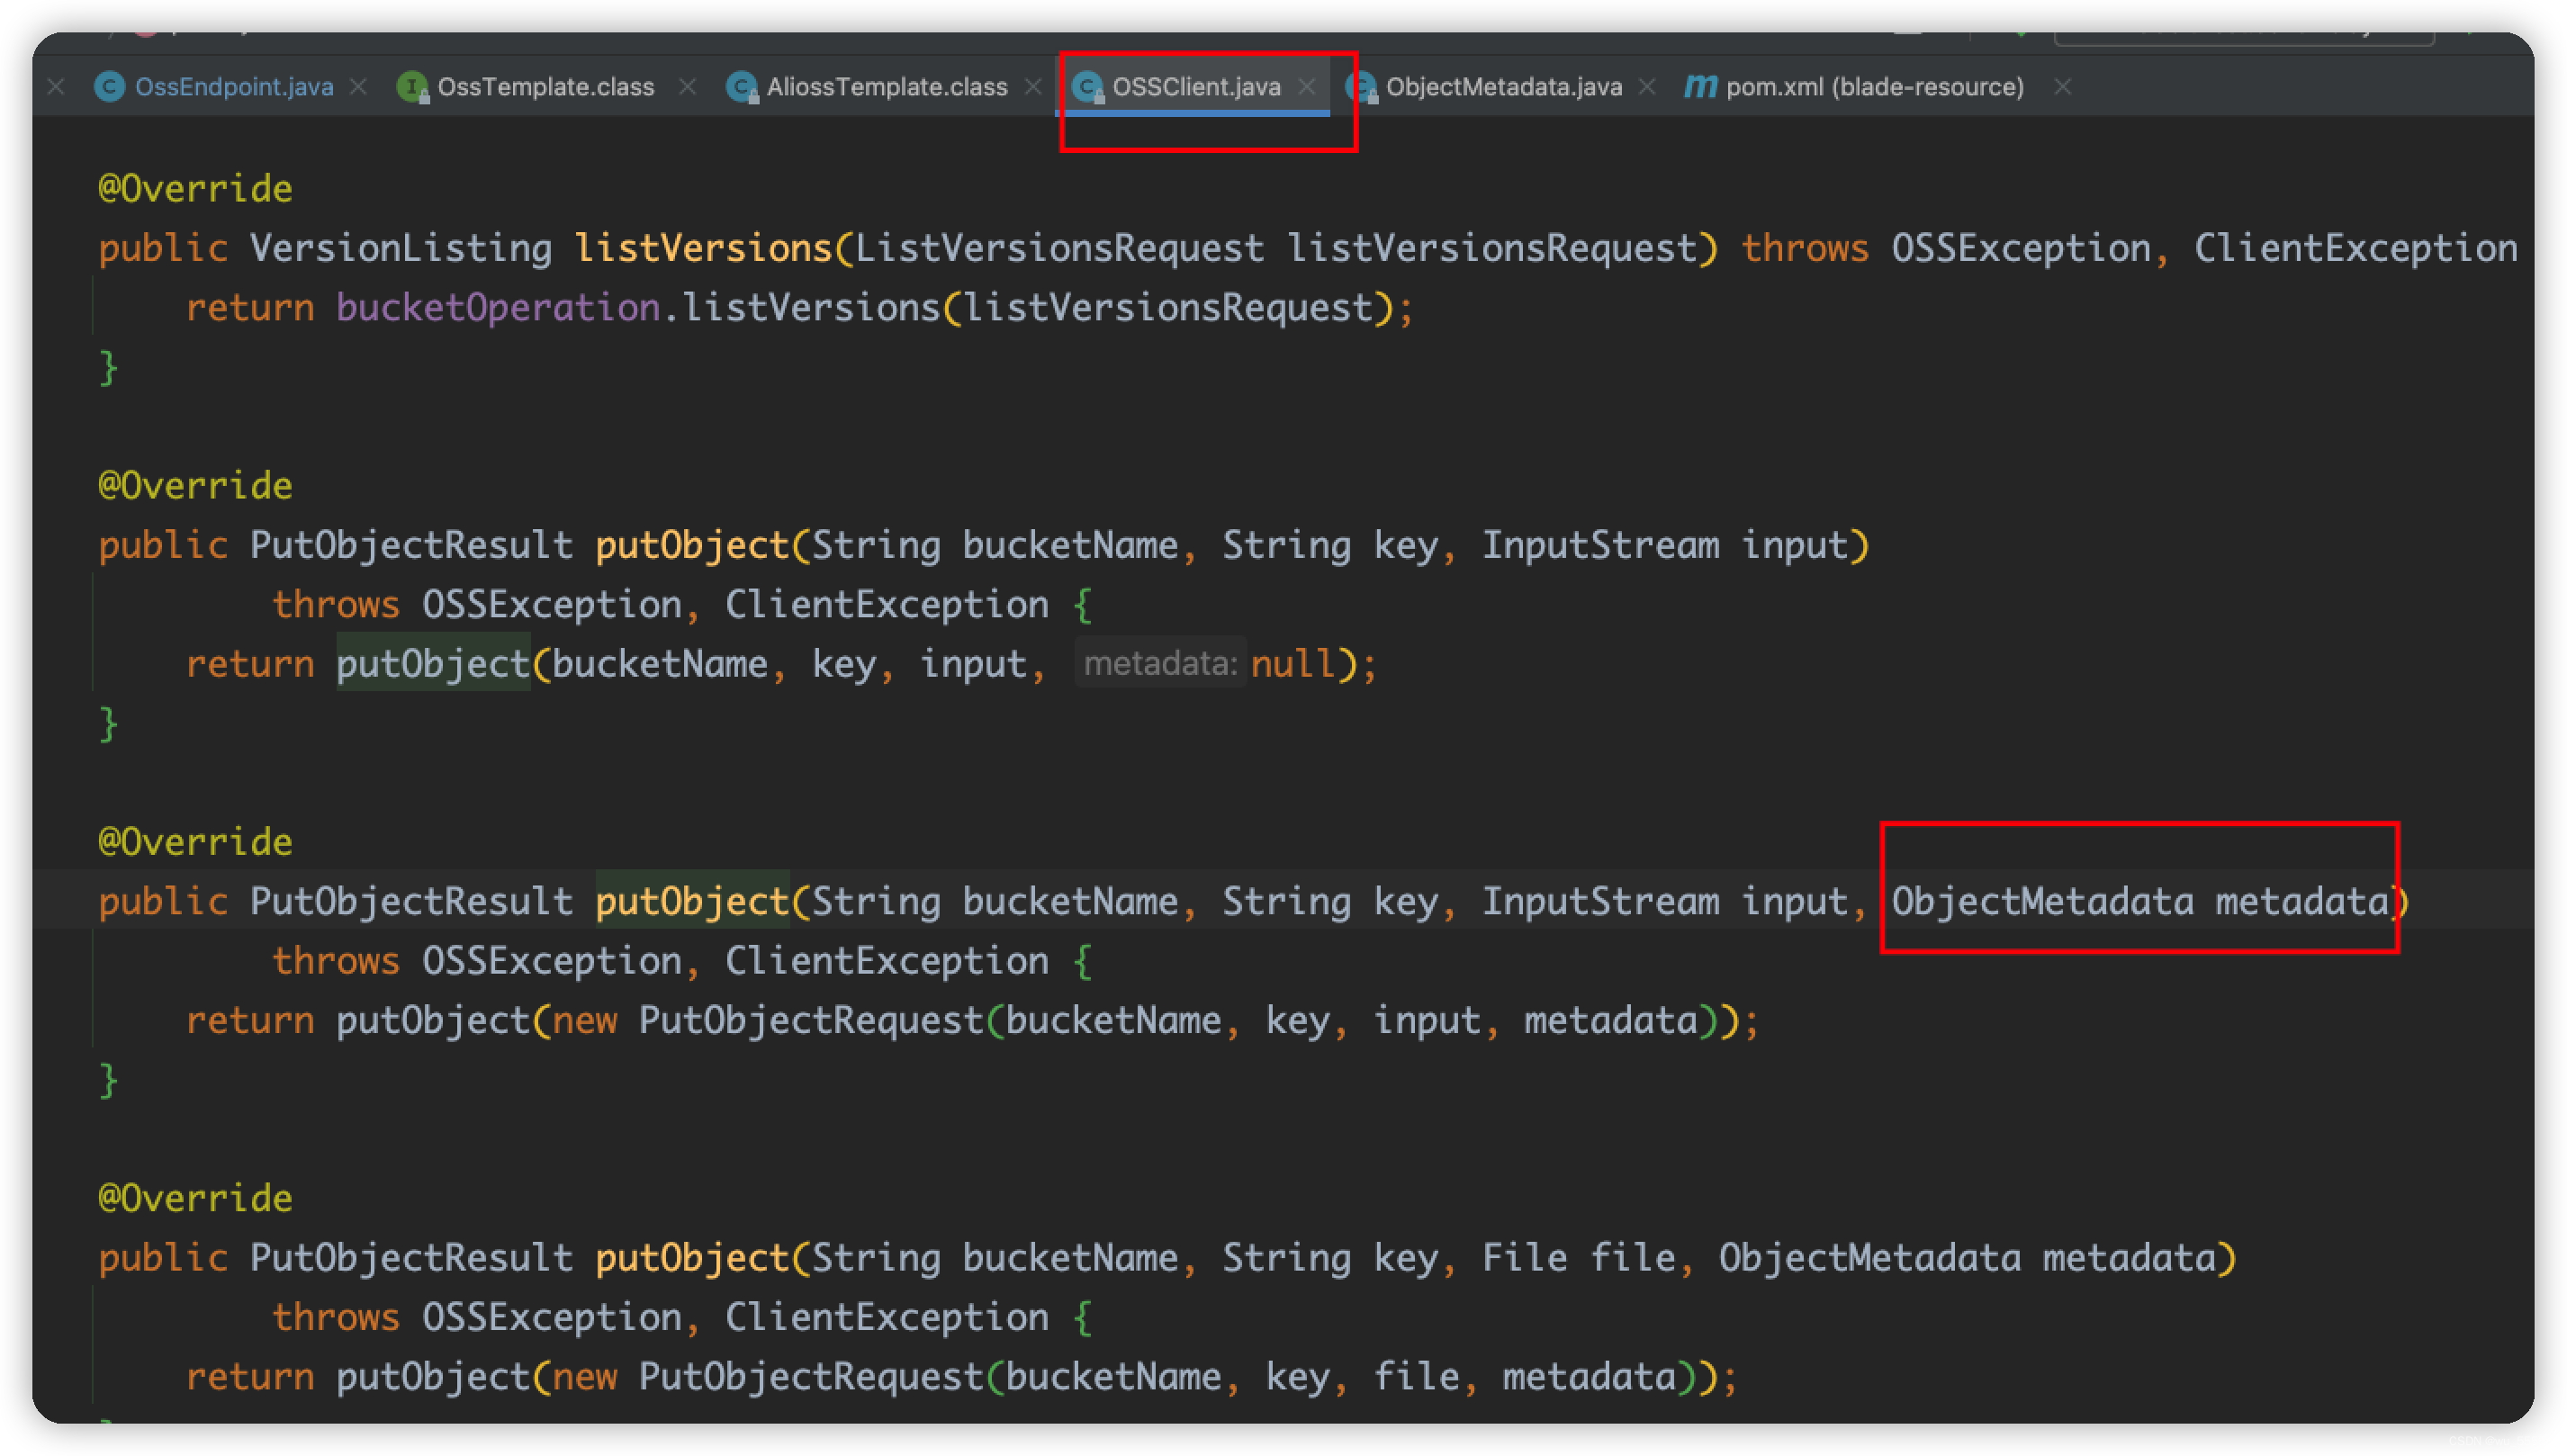Close the ObjectMetadata.java tab

(x=1647, y=87)
